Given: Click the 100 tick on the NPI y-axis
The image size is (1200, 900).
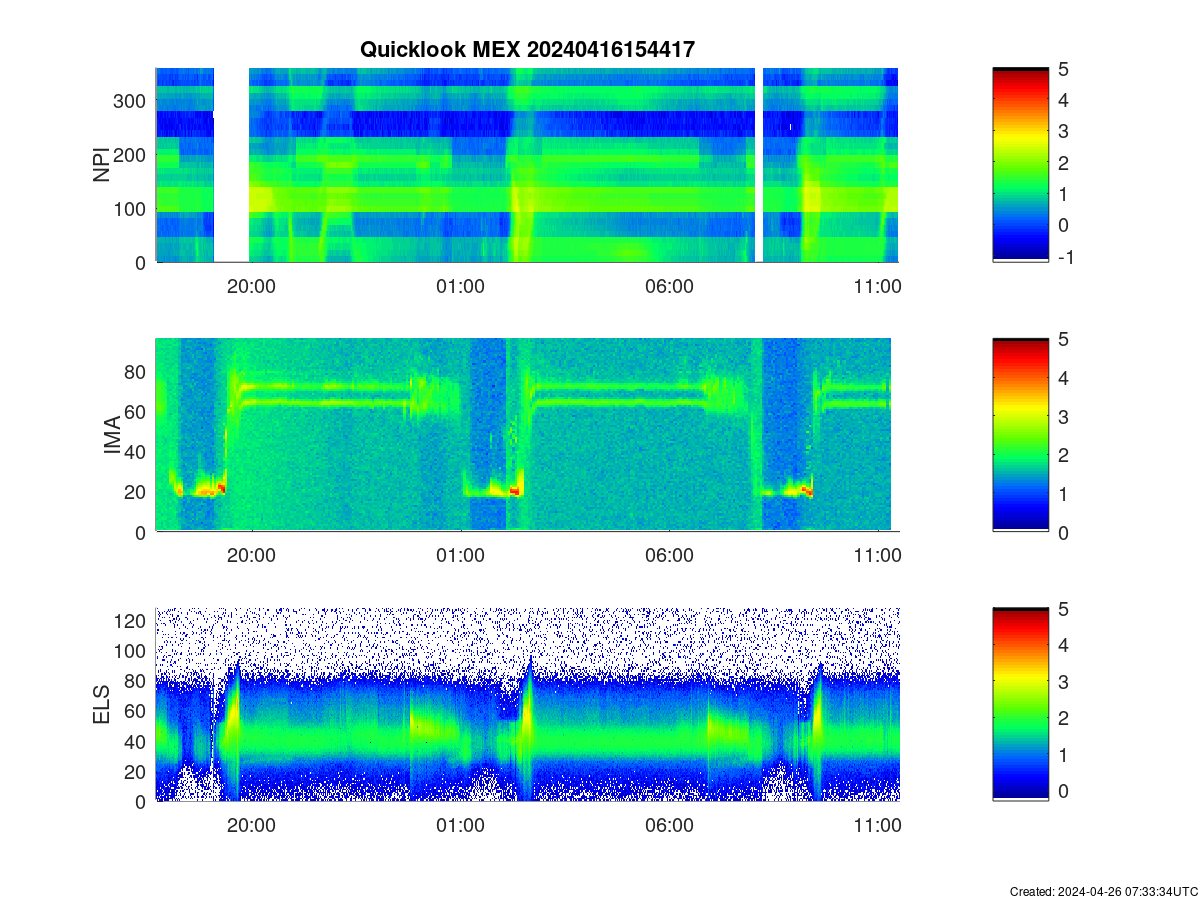Looking at the screenshot, I should tap(132, 209).
